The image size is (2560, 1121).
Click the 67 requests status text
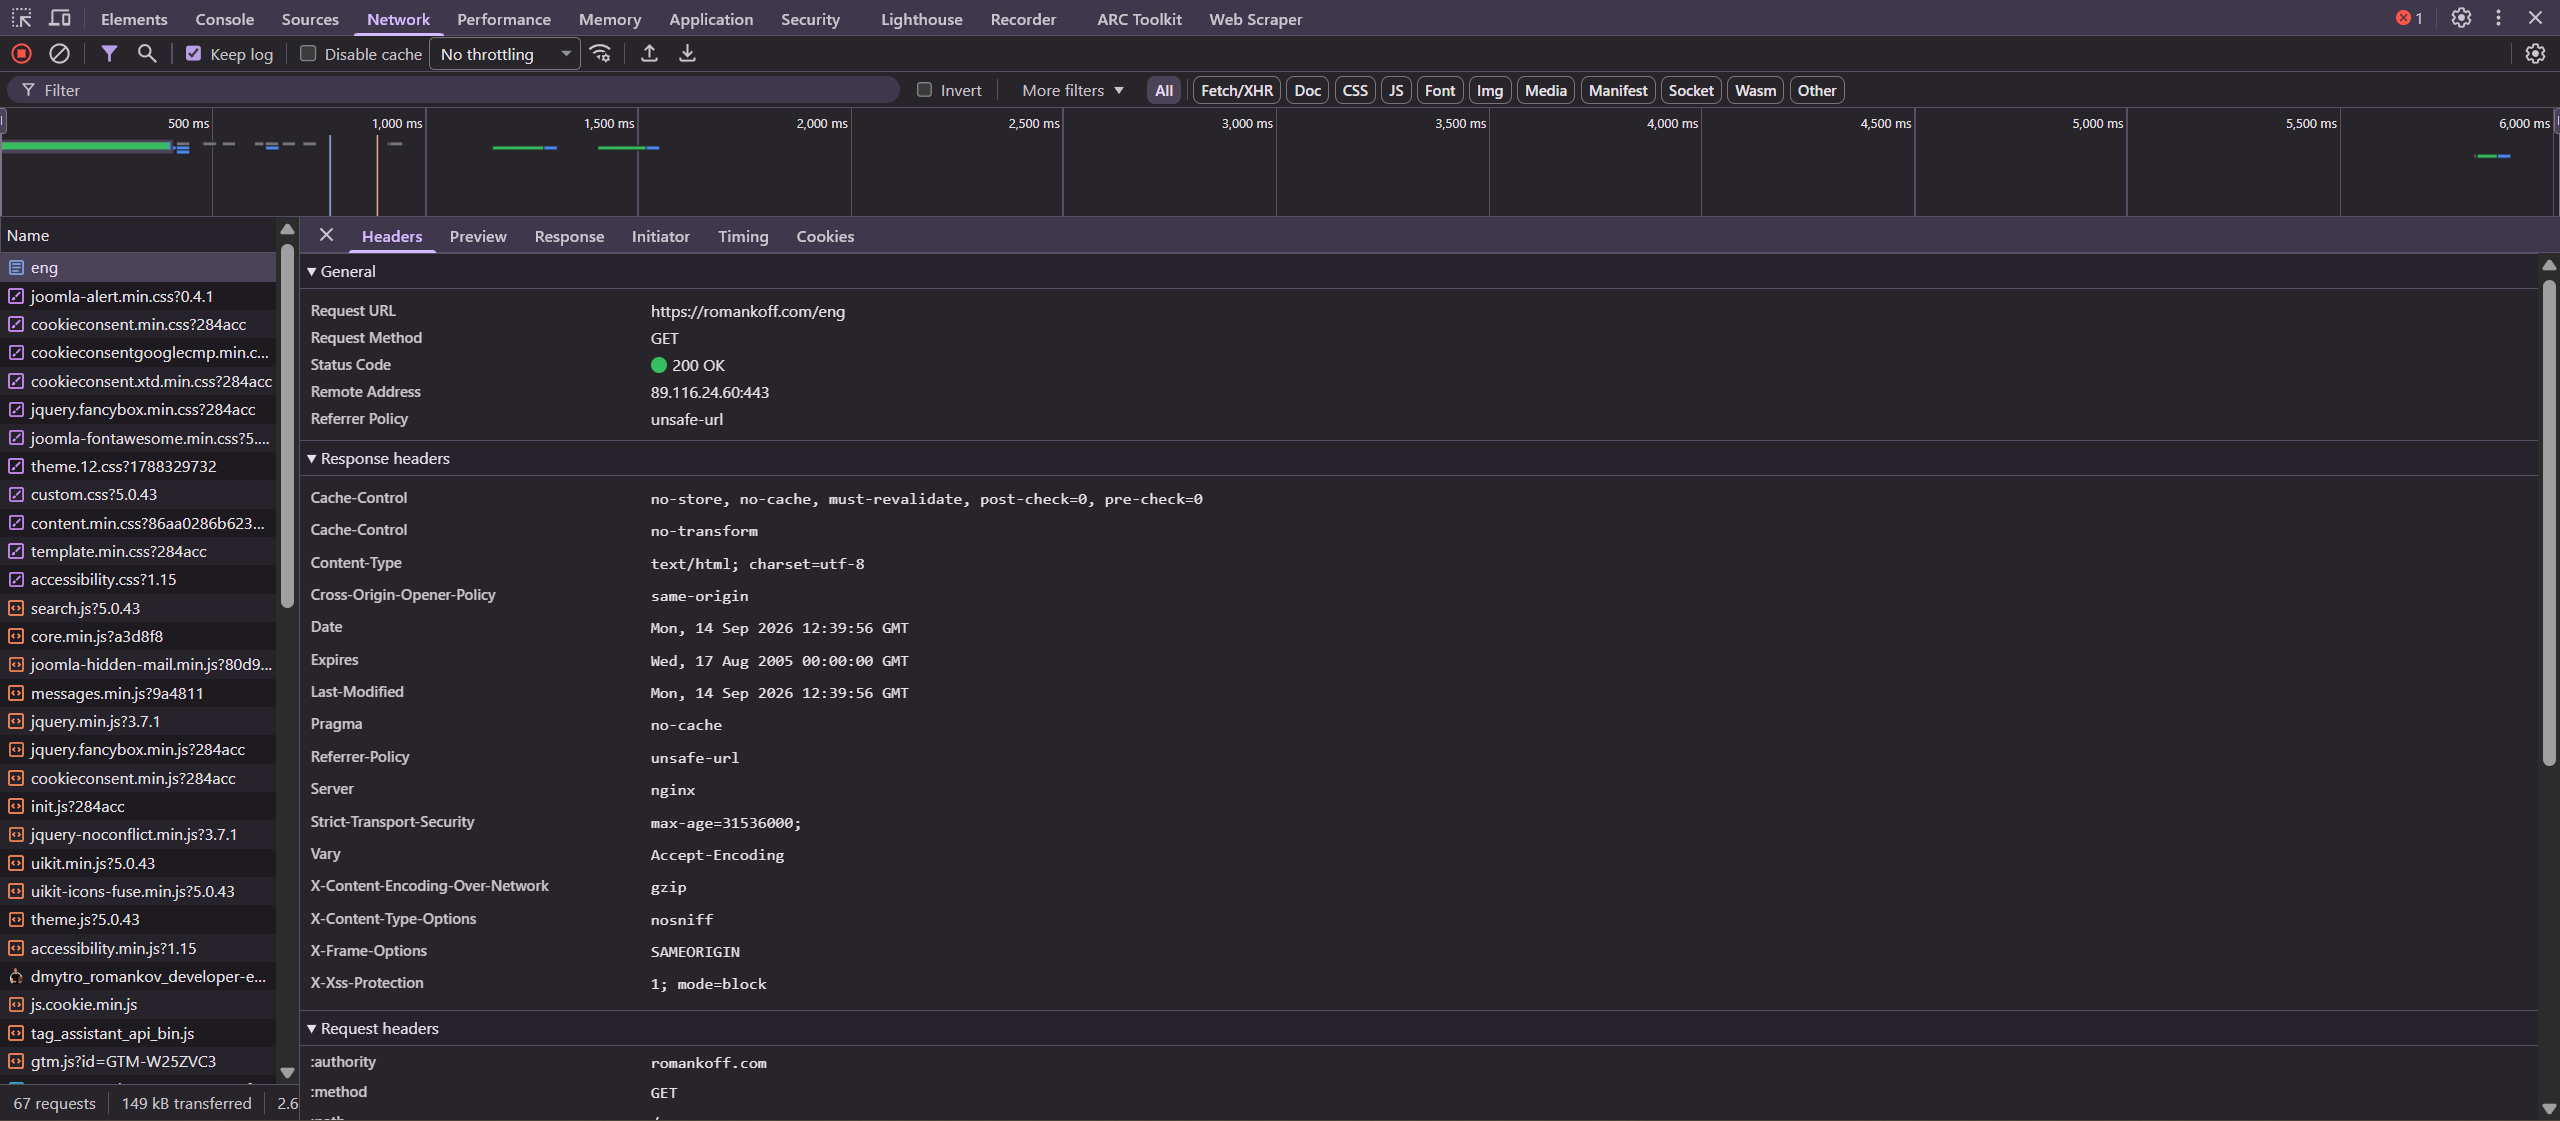(54, 1104)
